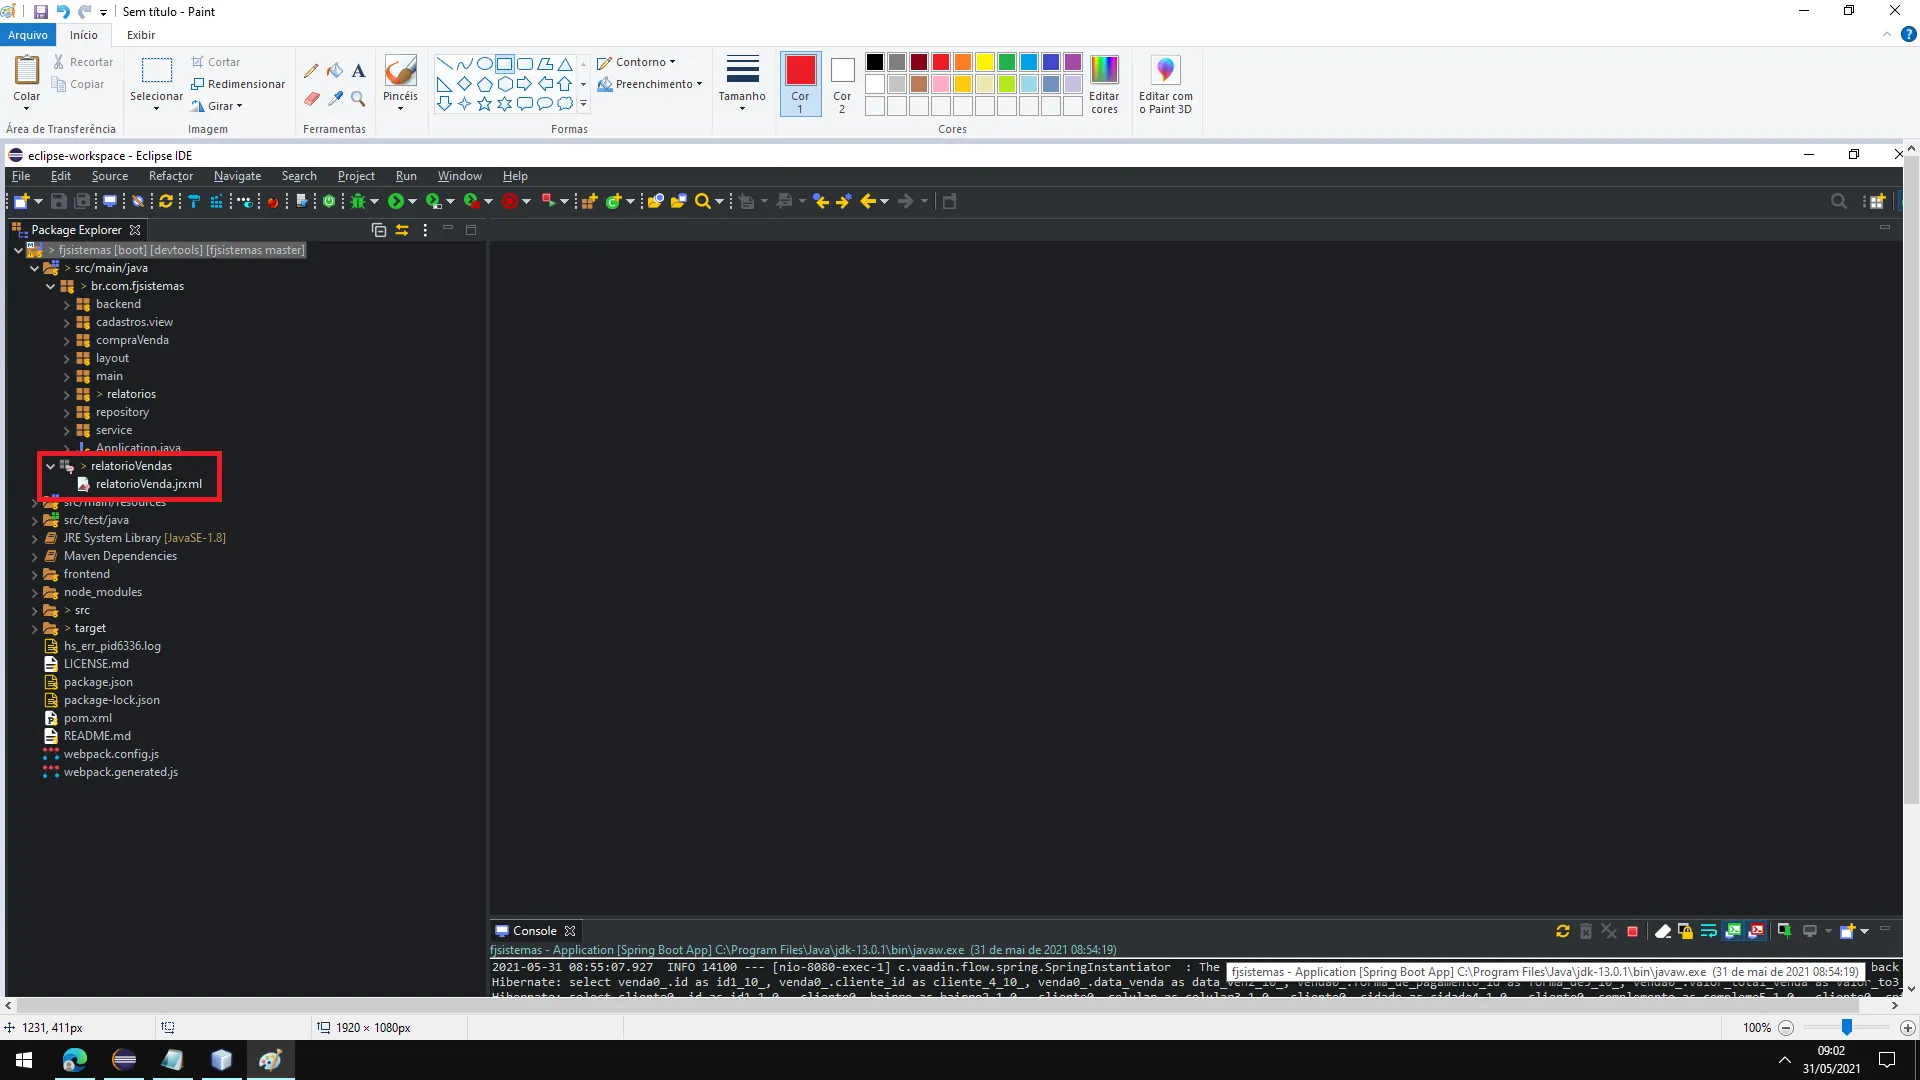
Task: Select the Pencil tool
Action: click(x=311, y=71)
